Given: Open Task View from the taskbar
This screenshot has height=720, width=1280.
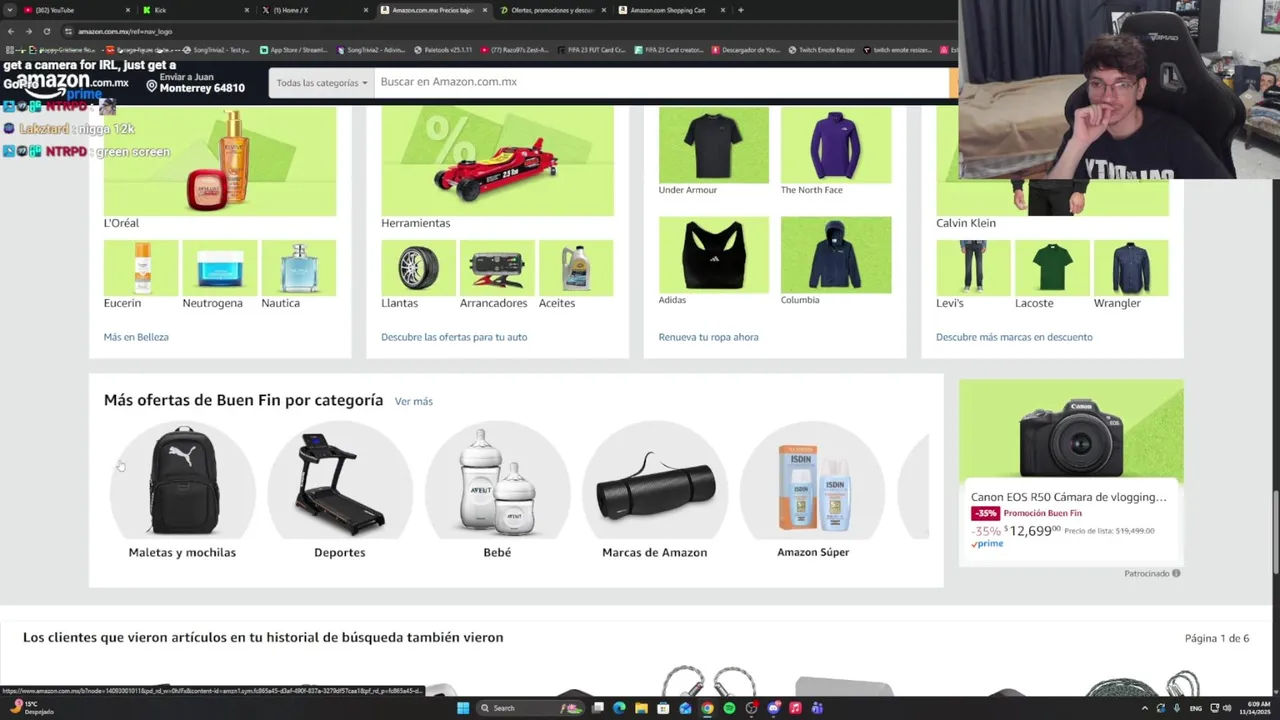Looking at the screenshot, I should (x=598, y=708).
